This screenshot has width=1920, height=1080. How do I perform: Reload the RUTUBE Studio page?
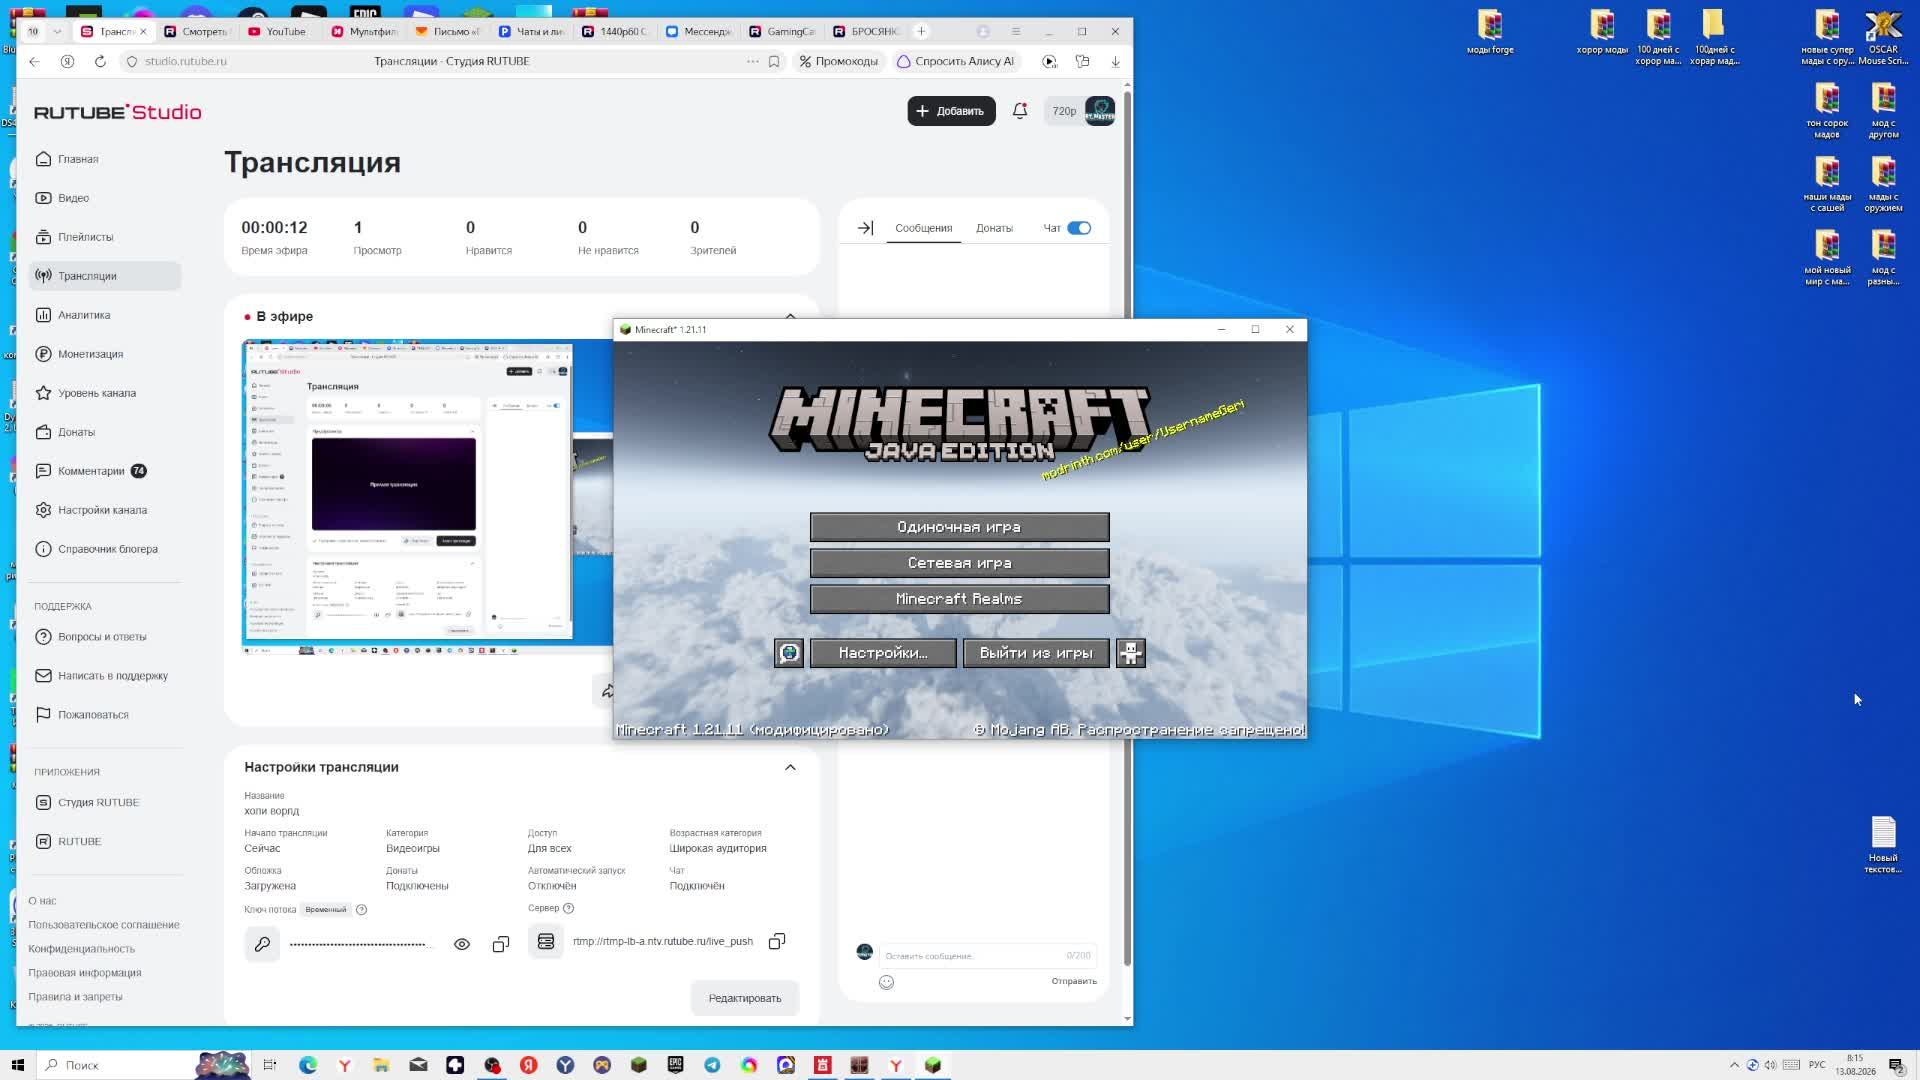pos(100,61)
